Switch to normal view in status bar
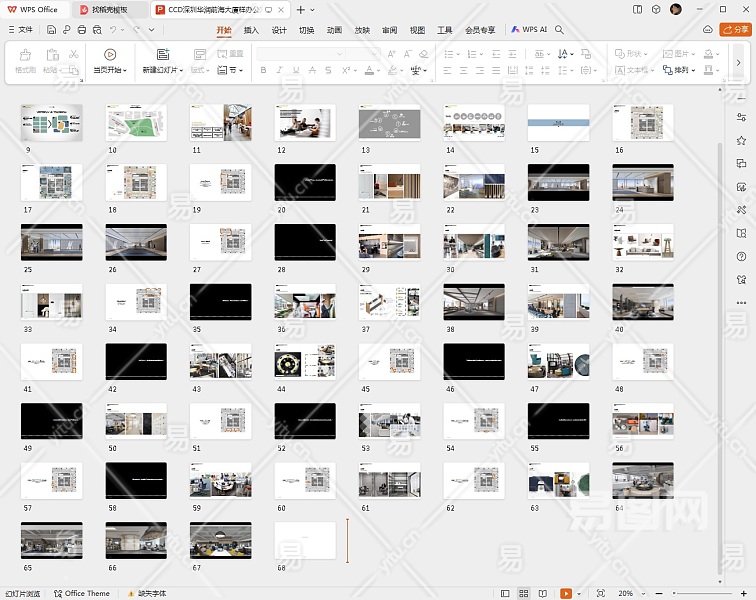Screen dimensions: 756x600 [x=506, y=593]
